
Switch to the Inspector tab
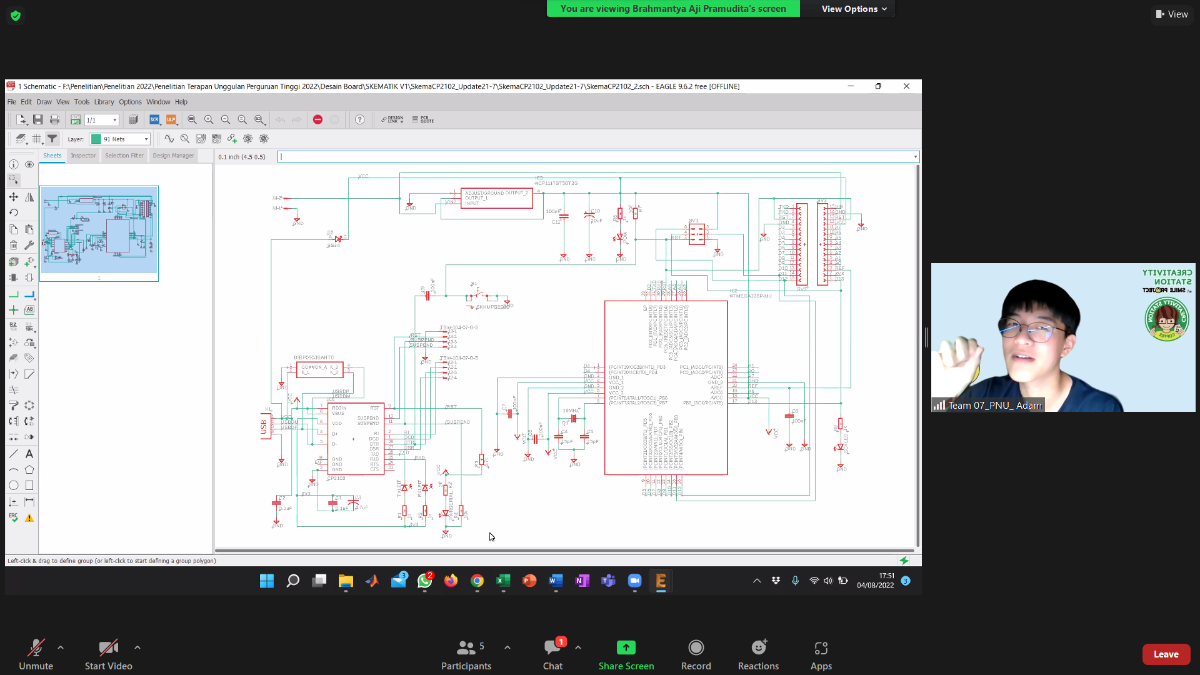[83, 156]
